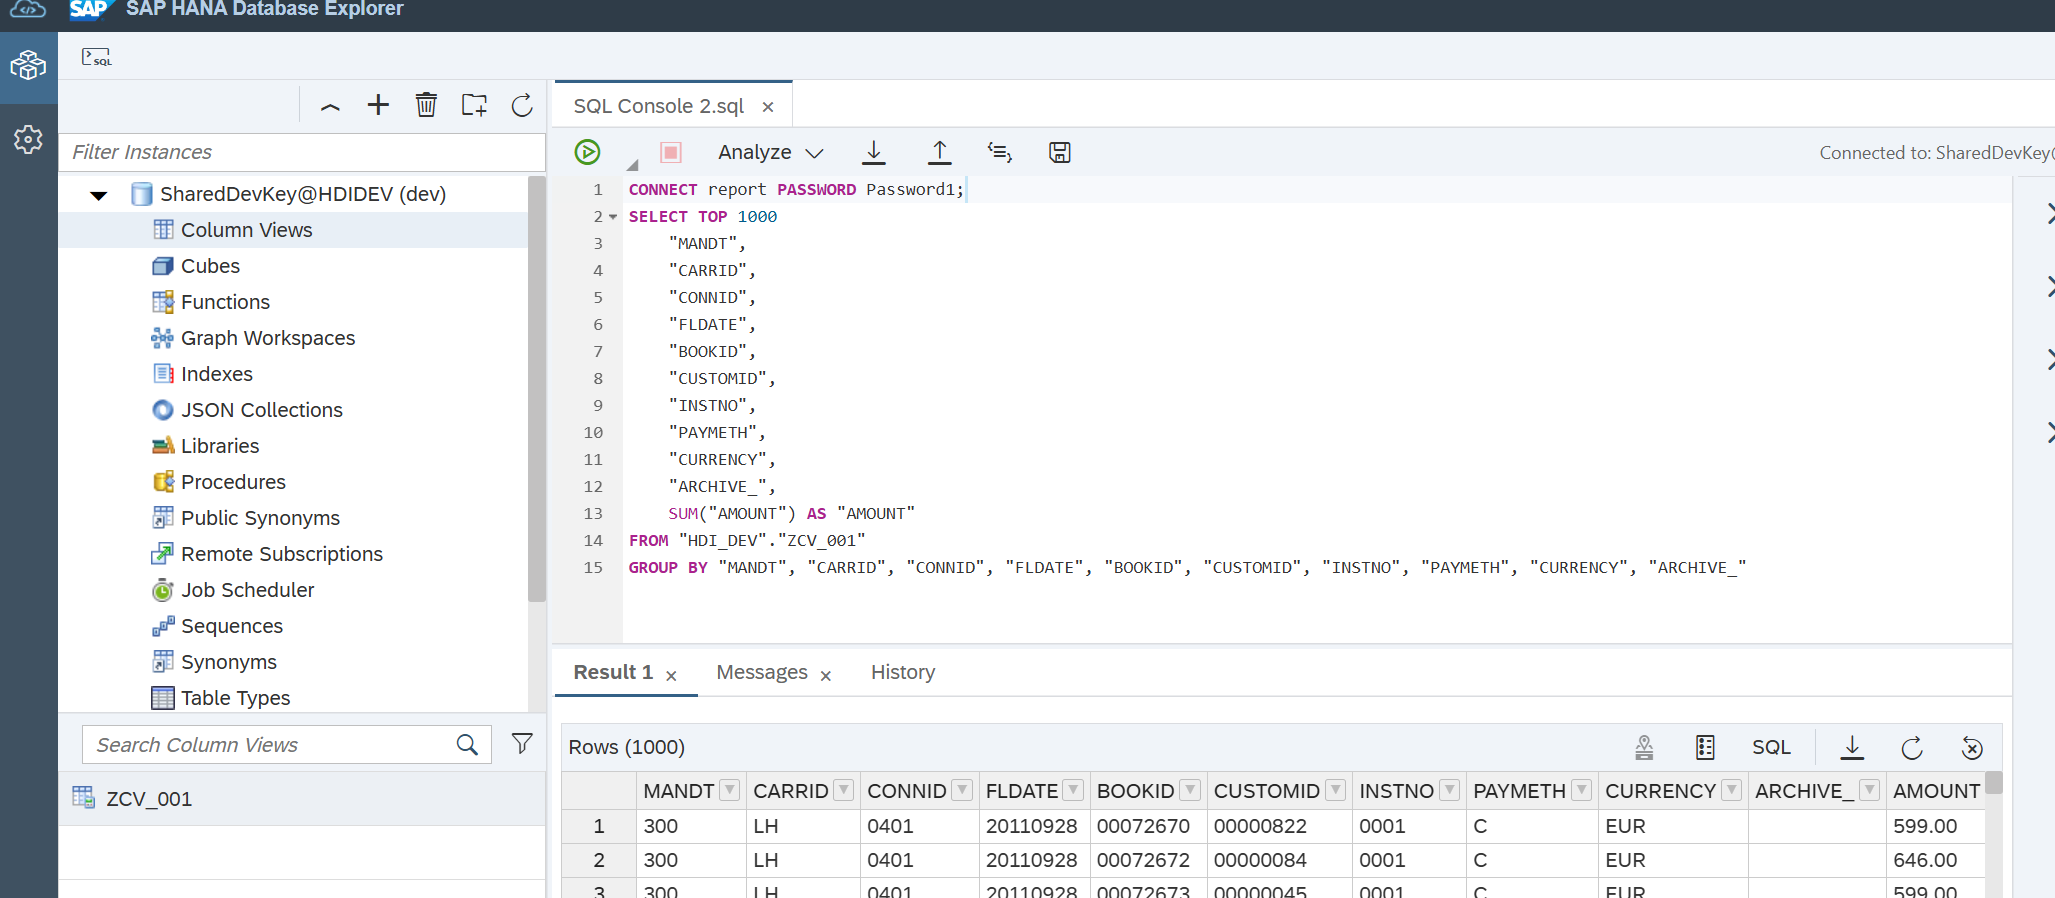This screenshot has width=2055, height=898.
Task: Click the cell with BOOKID 00072670
Action: click(x=1148, y=826)
